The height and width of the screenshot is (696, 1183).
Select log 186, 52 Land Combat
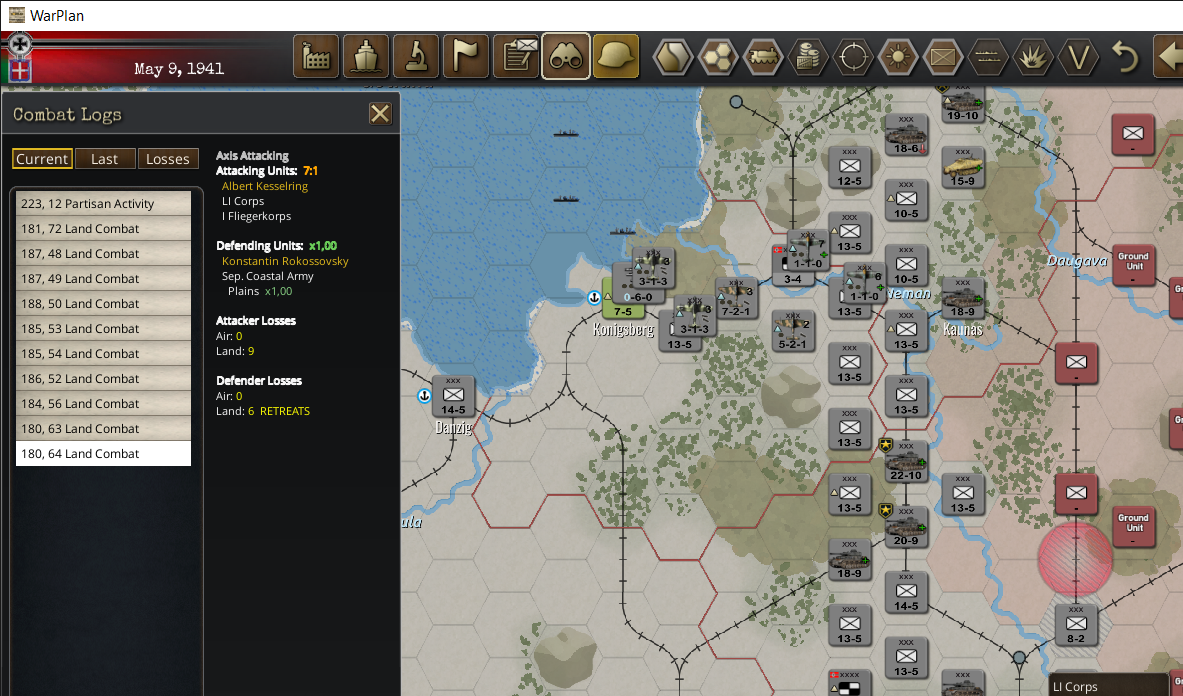pos(103,378)
